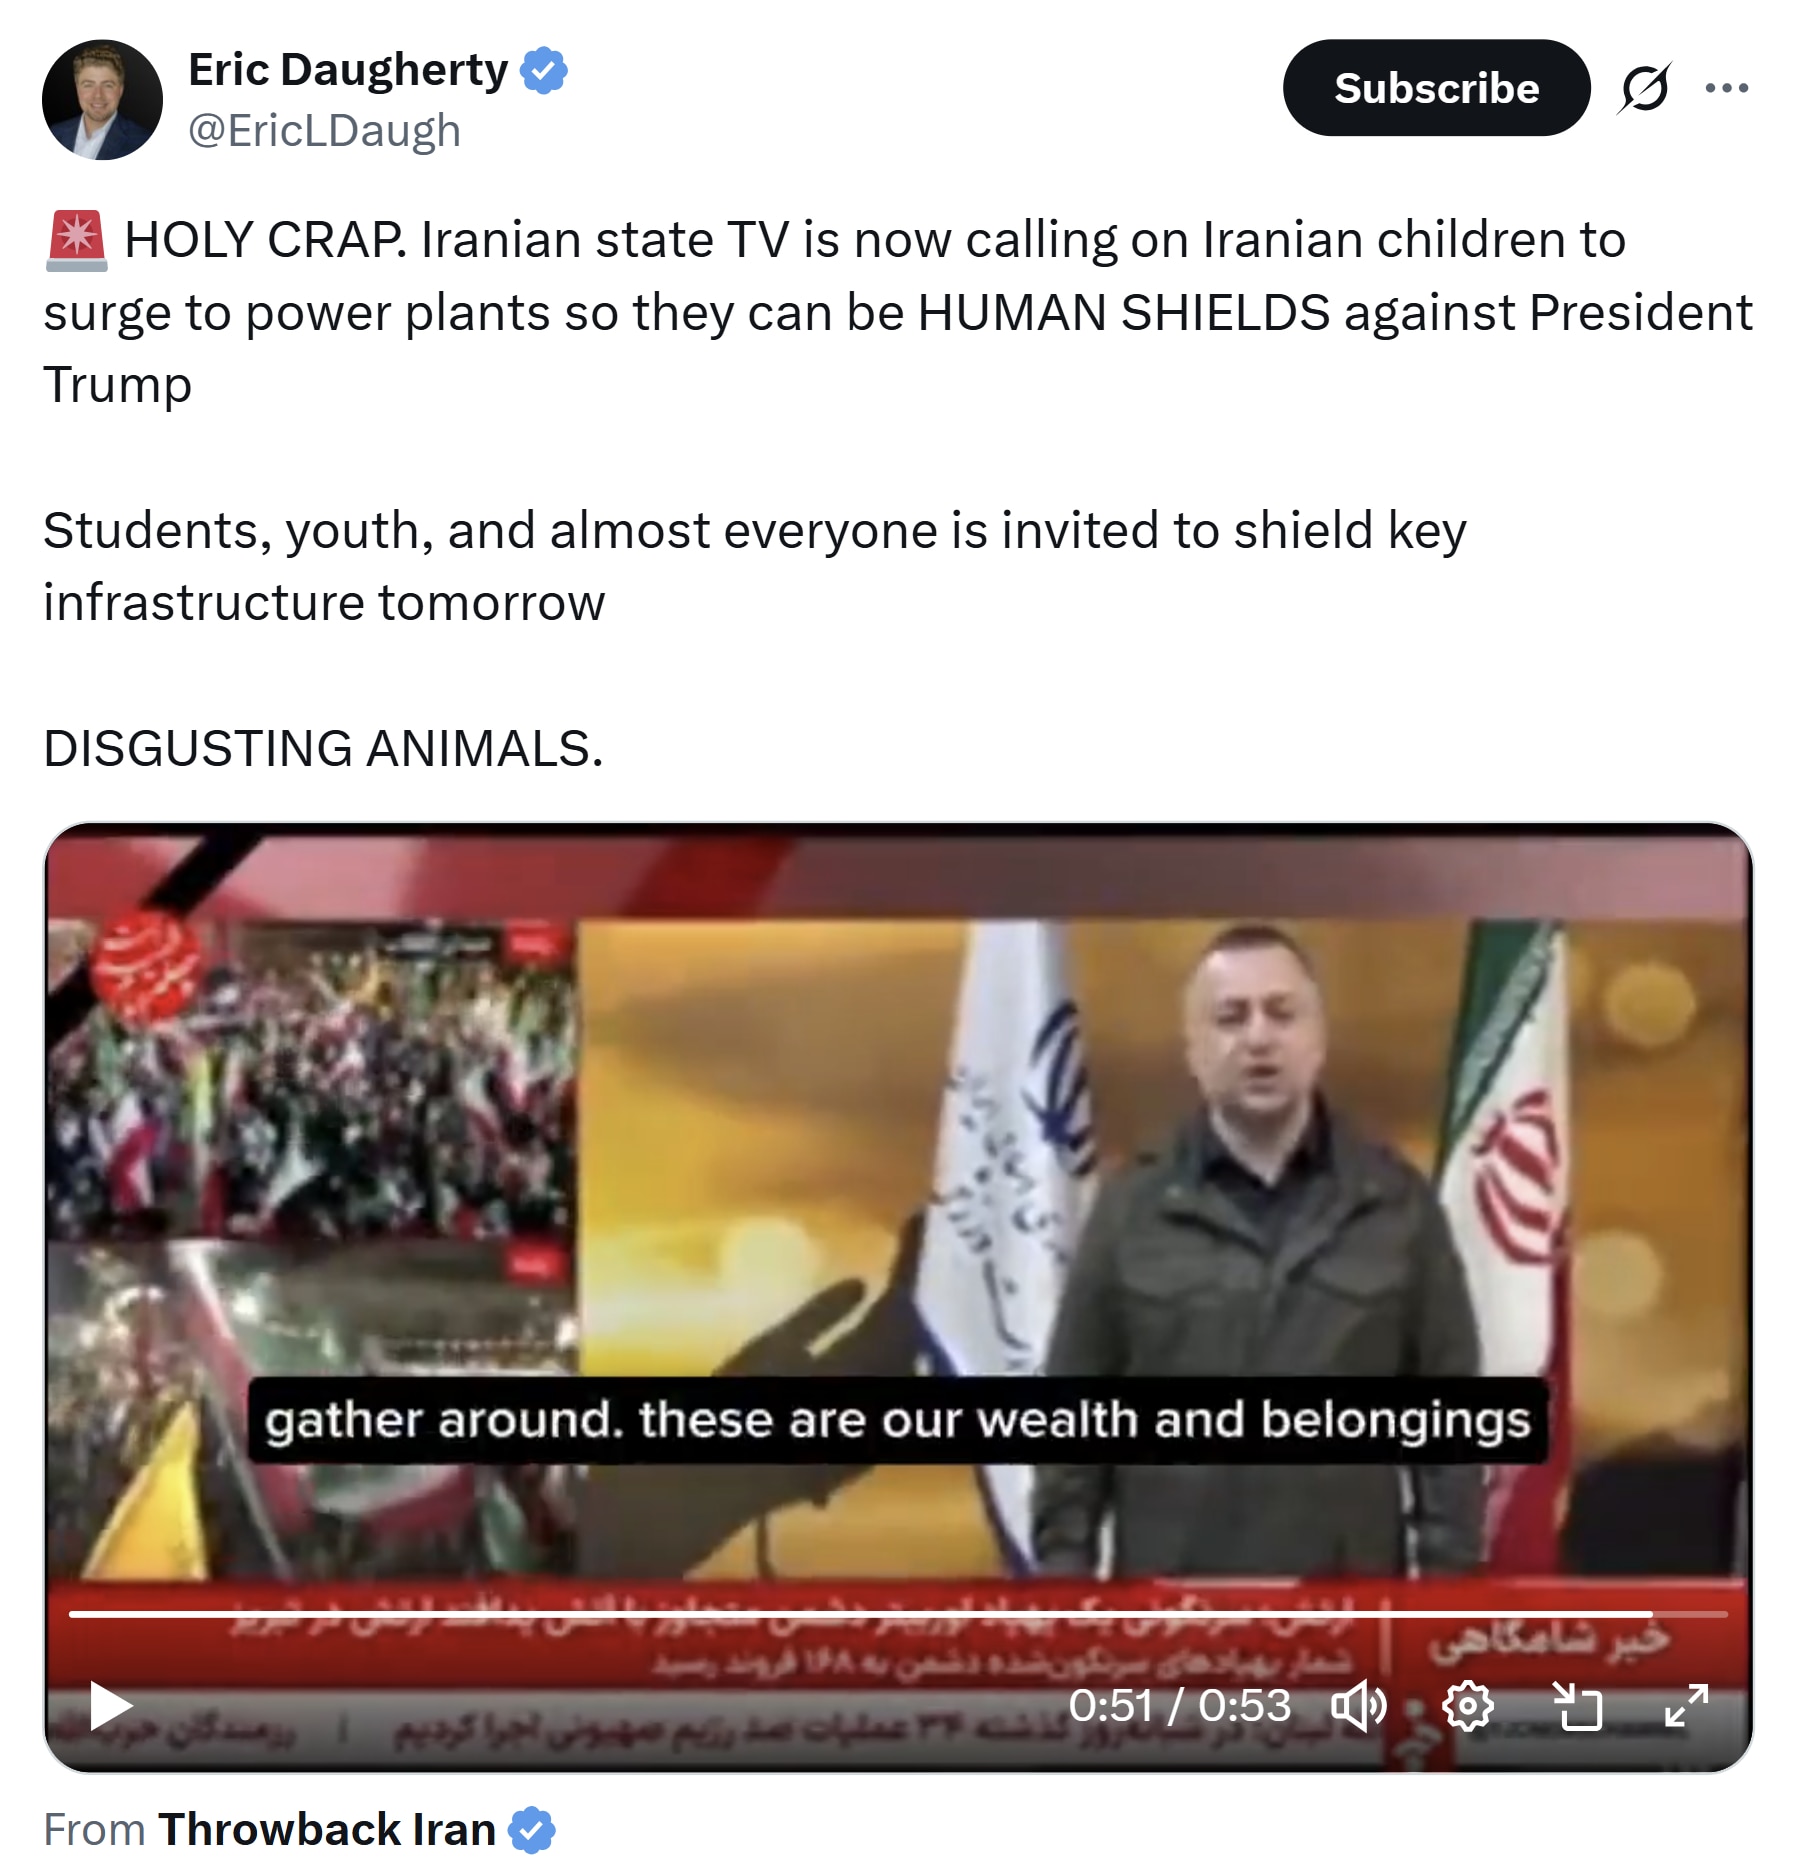Open the @EricLDaugh handle link
The width and height of the screenshot is (1802, 1872).
pos(324,131)
